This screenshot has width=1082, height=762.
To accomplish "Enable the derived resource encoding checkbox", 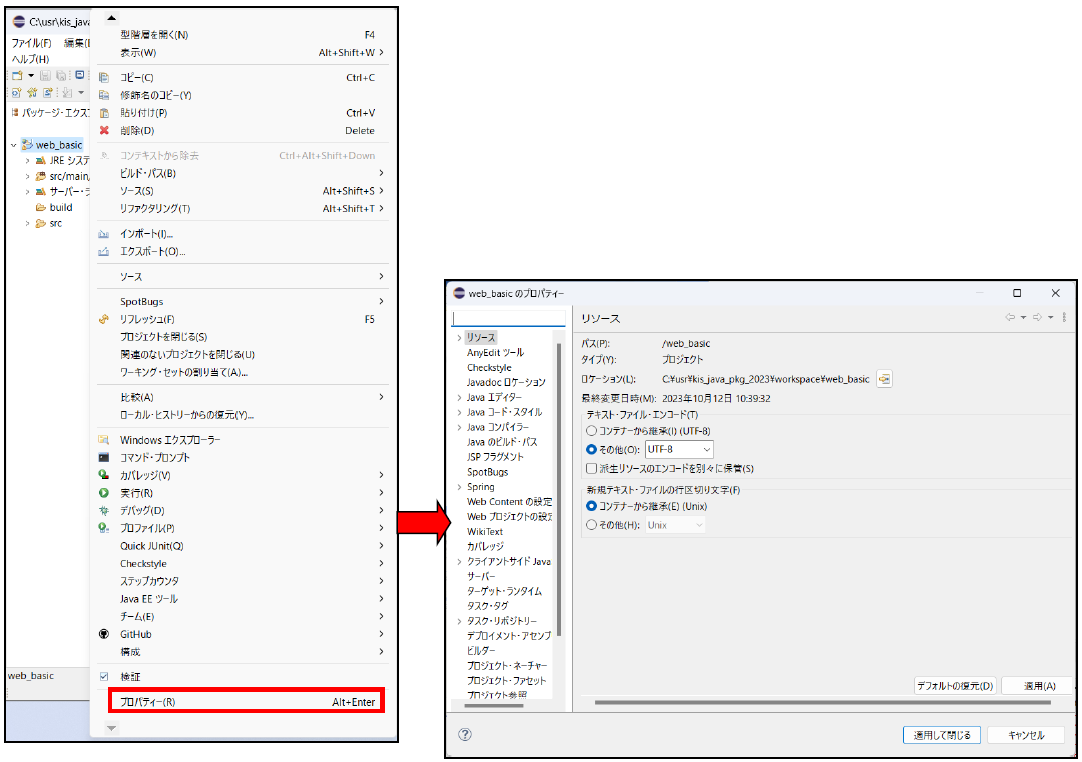I will coord(591,468).
